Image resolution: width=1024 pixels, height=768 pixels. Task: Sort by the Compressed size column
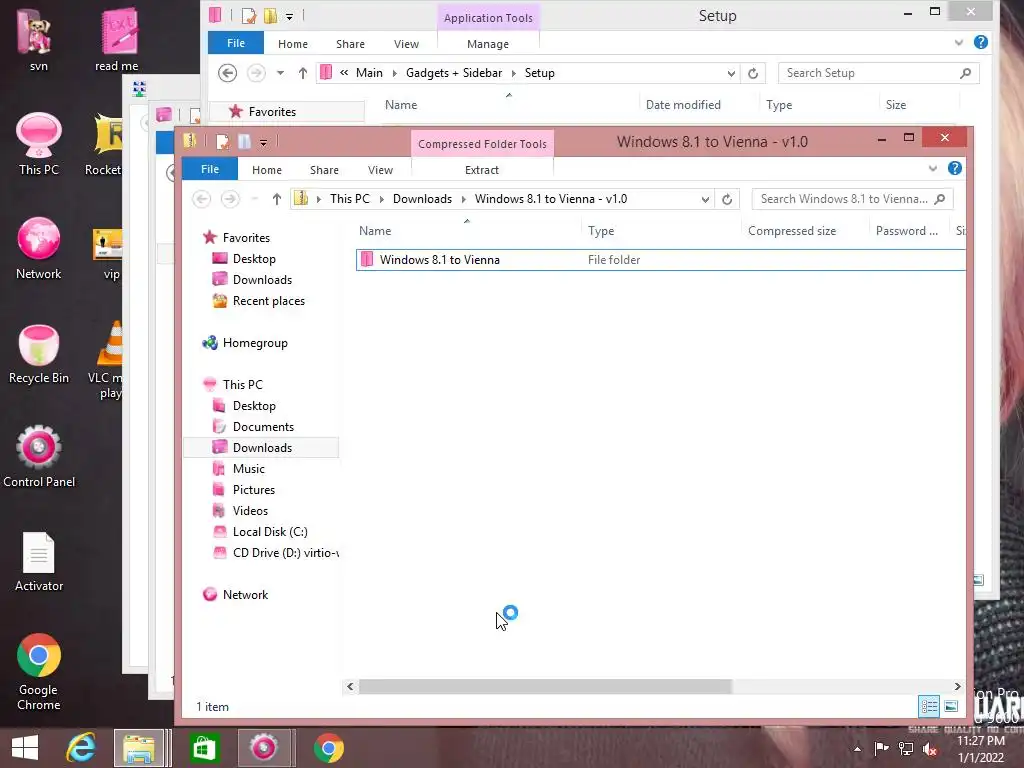pos(792,231)
